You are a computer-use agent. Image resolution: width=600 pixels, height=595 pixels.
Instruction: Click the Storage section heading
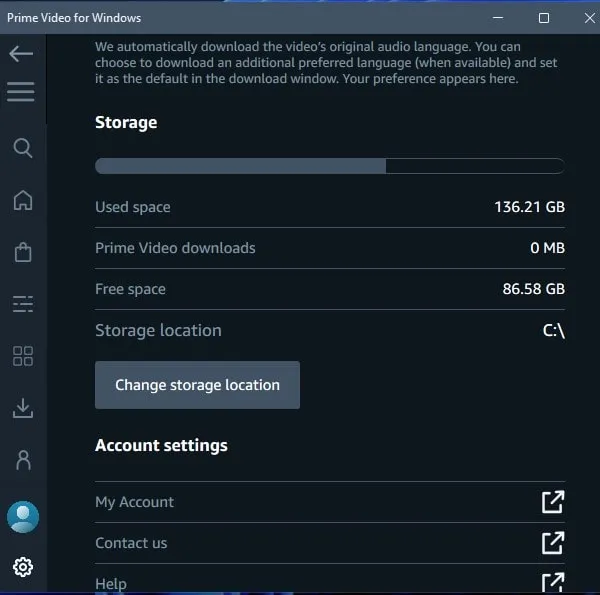pyautogui.click(x=126, y=123)
